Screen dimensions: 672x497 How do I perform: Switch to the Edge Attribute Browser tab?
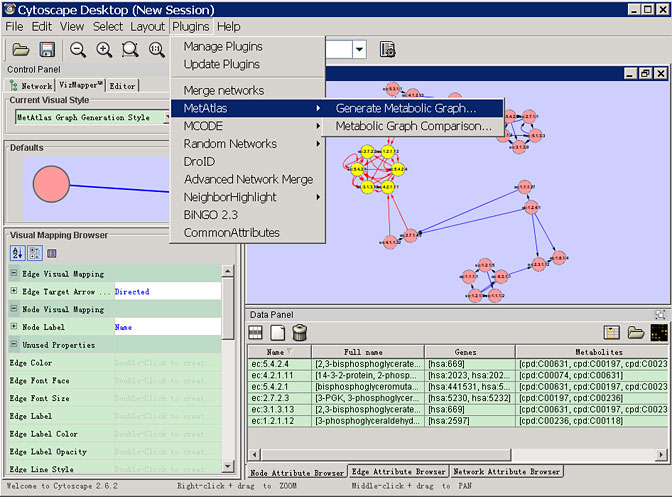[398, 471]
